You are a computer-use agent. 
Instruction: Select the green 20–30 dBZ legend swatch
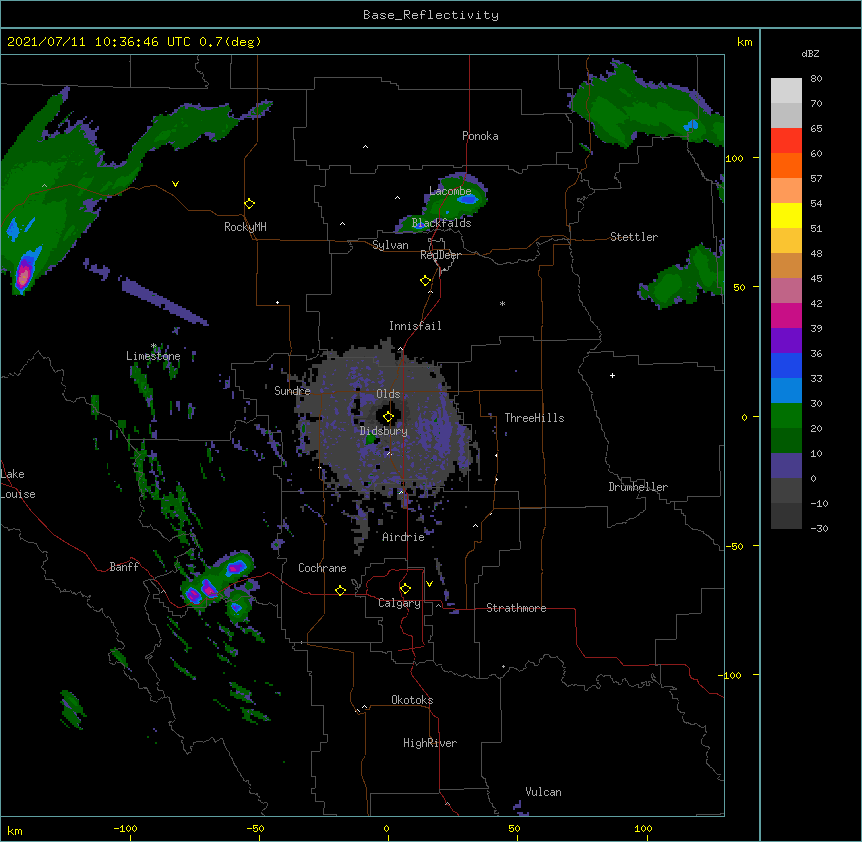pyautogui.click(x=786, y=416)
